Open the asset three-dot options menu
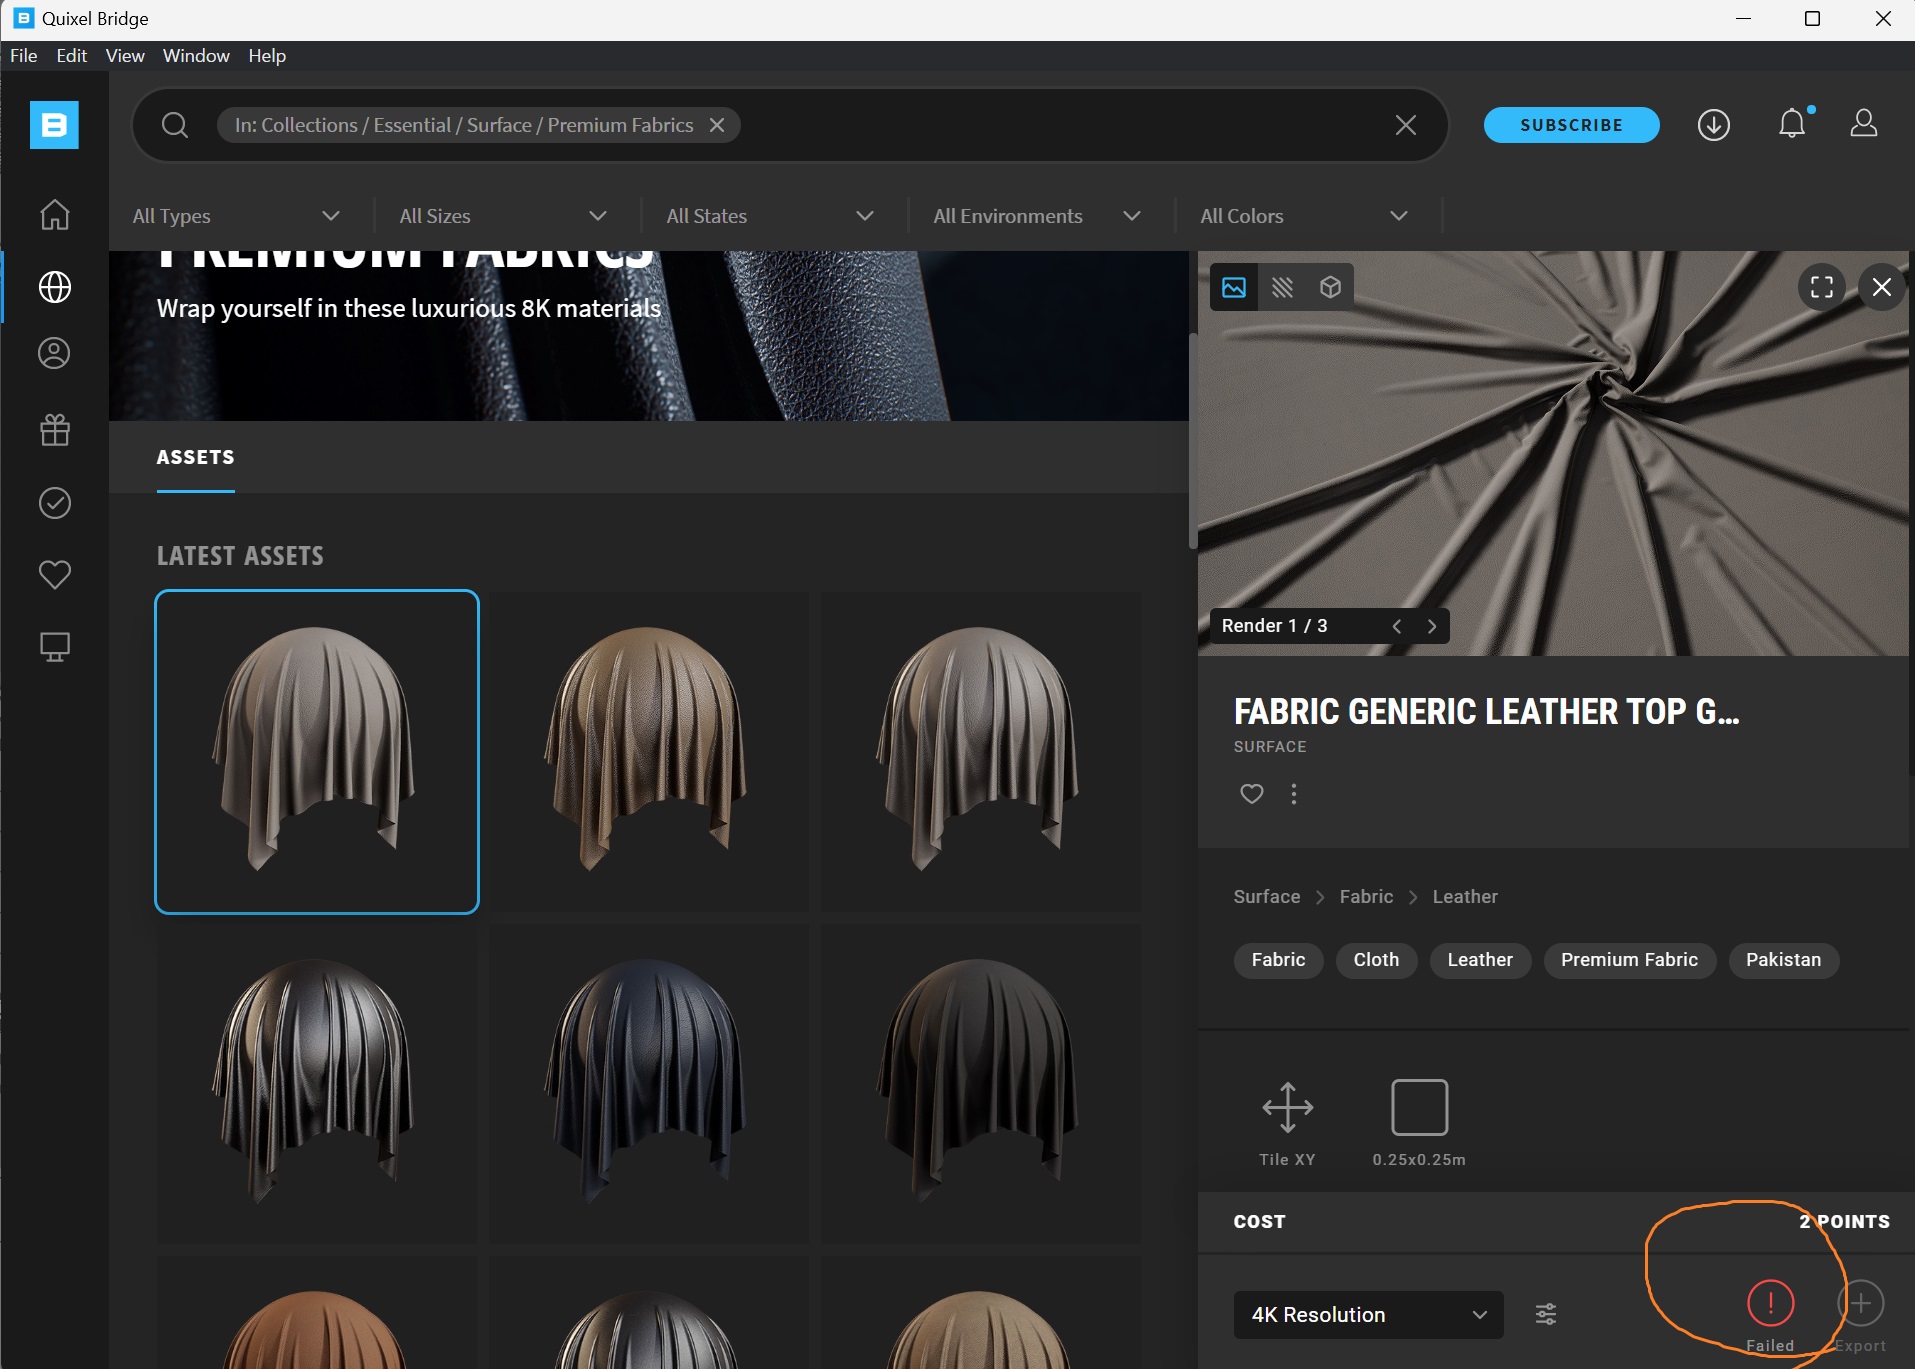This screenshot has width=1915, height=1369. 1293,794
